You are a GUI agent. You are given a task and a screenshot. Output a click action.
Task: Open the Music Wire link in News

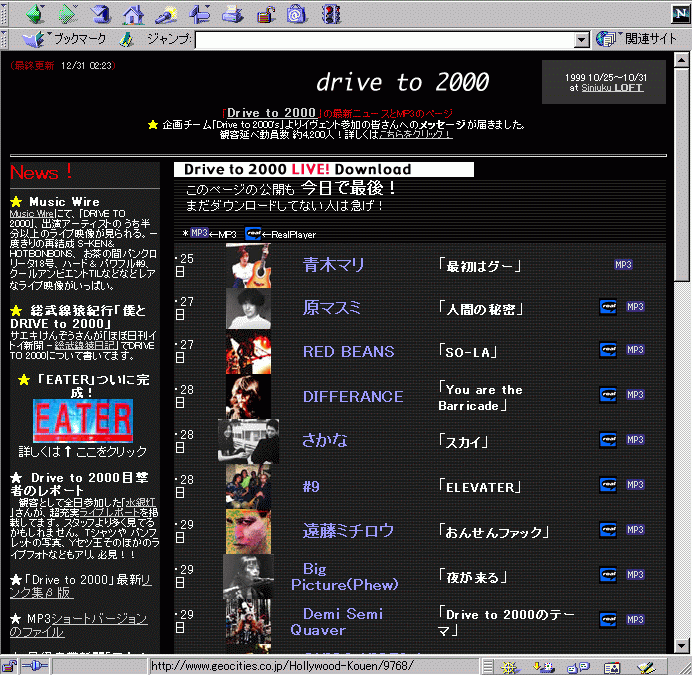[x=31, y=214]
